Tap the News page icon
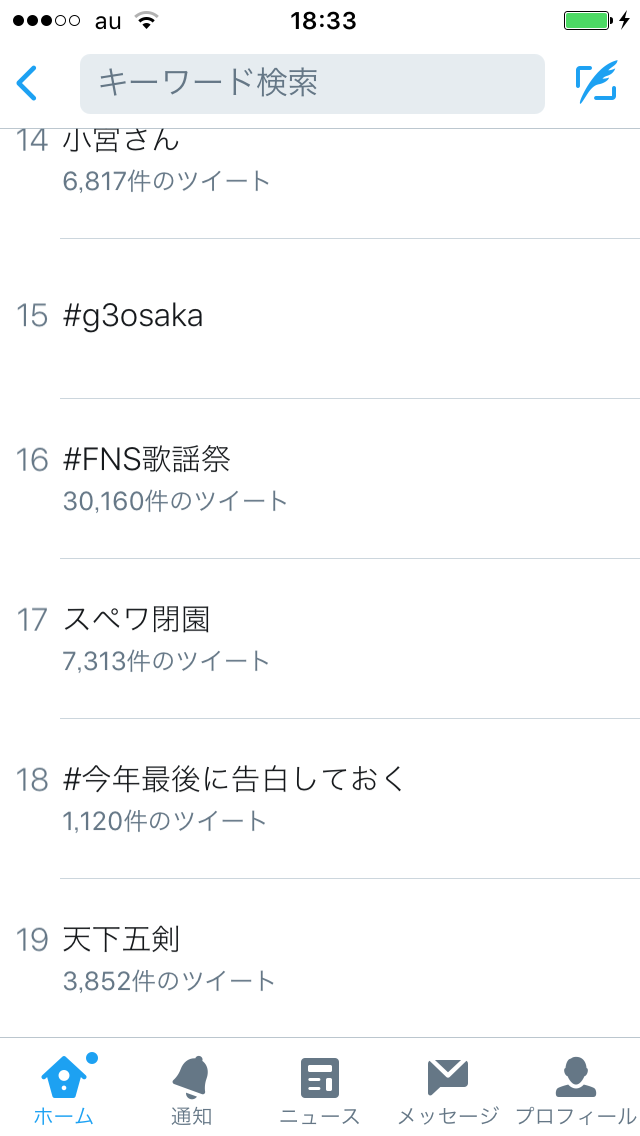The image size is (640, 1136). pyautogui.click(x=320, y=1078)
